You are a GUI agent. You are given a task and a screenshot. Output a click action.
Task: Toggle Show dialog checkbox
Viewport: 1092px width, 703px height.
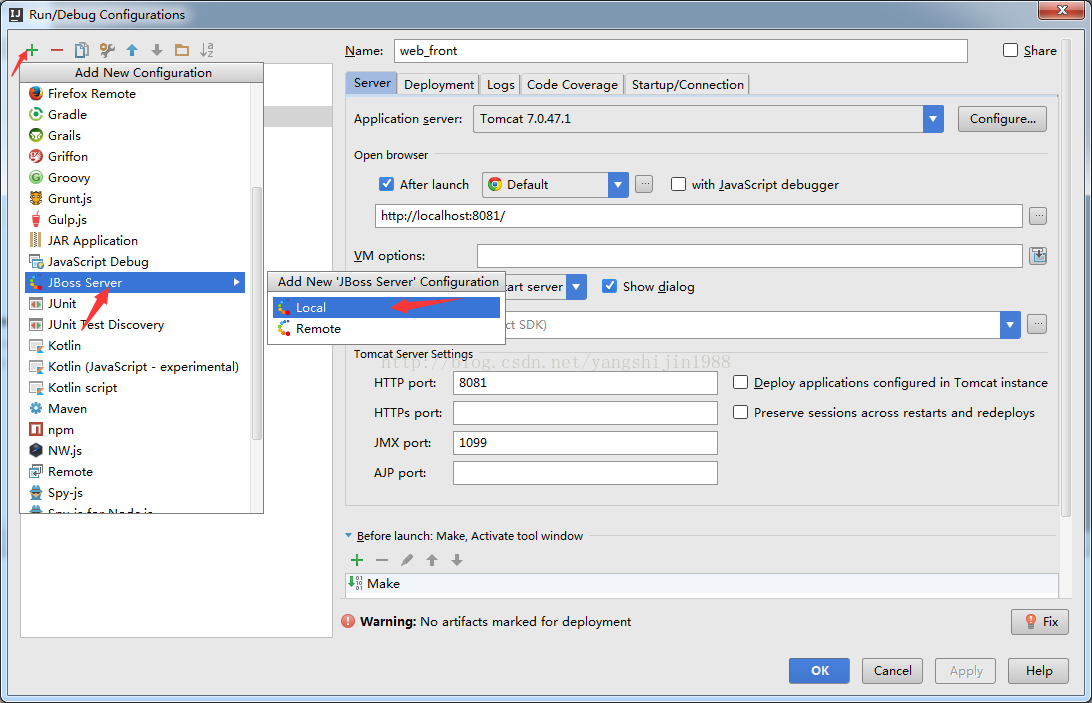[609, 286]
